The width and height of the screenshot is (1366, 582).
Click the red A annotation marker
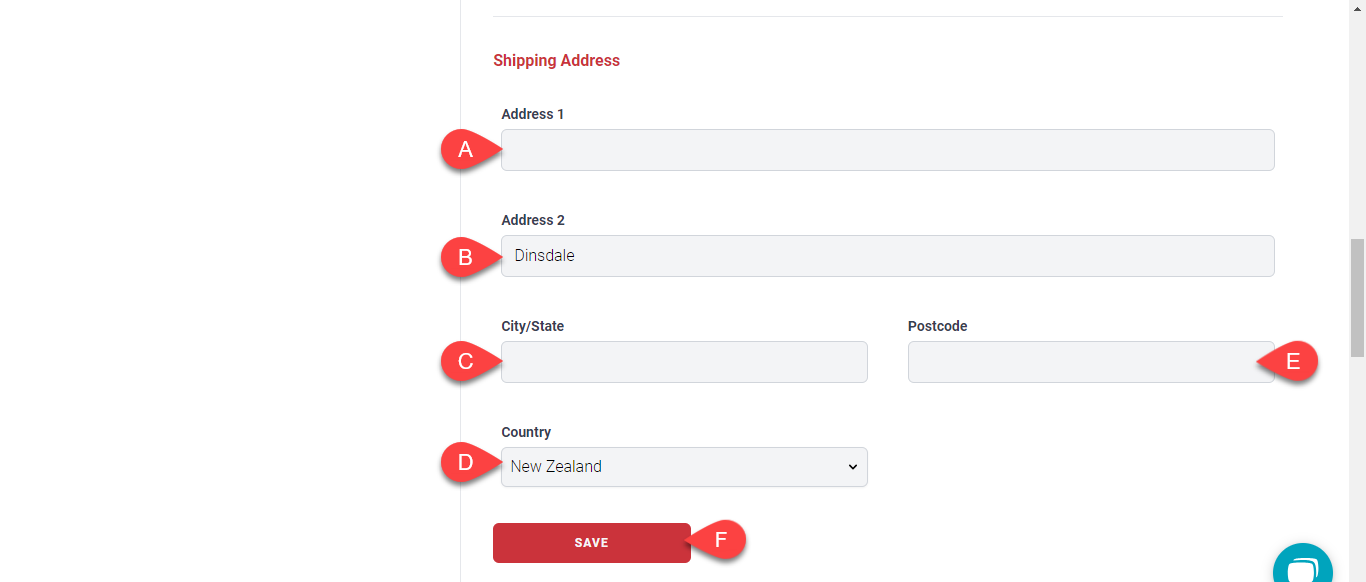[464, 150]
